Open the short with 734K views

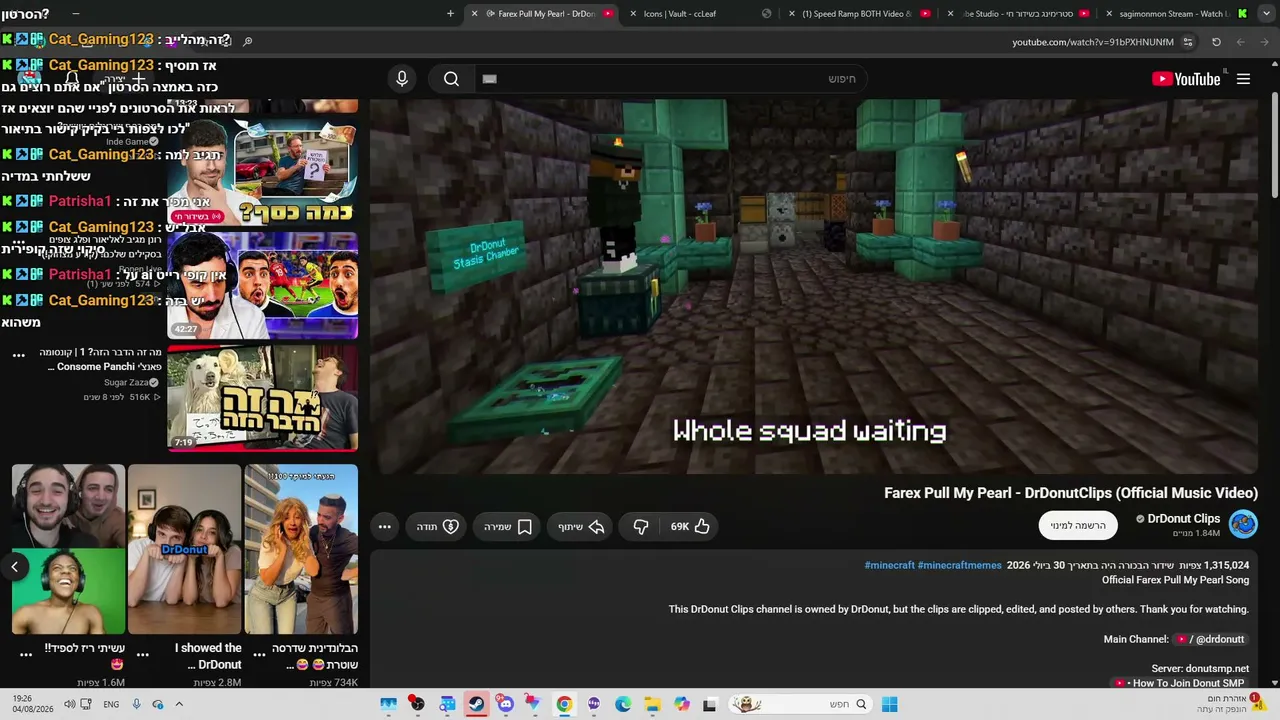coord(301,549)
